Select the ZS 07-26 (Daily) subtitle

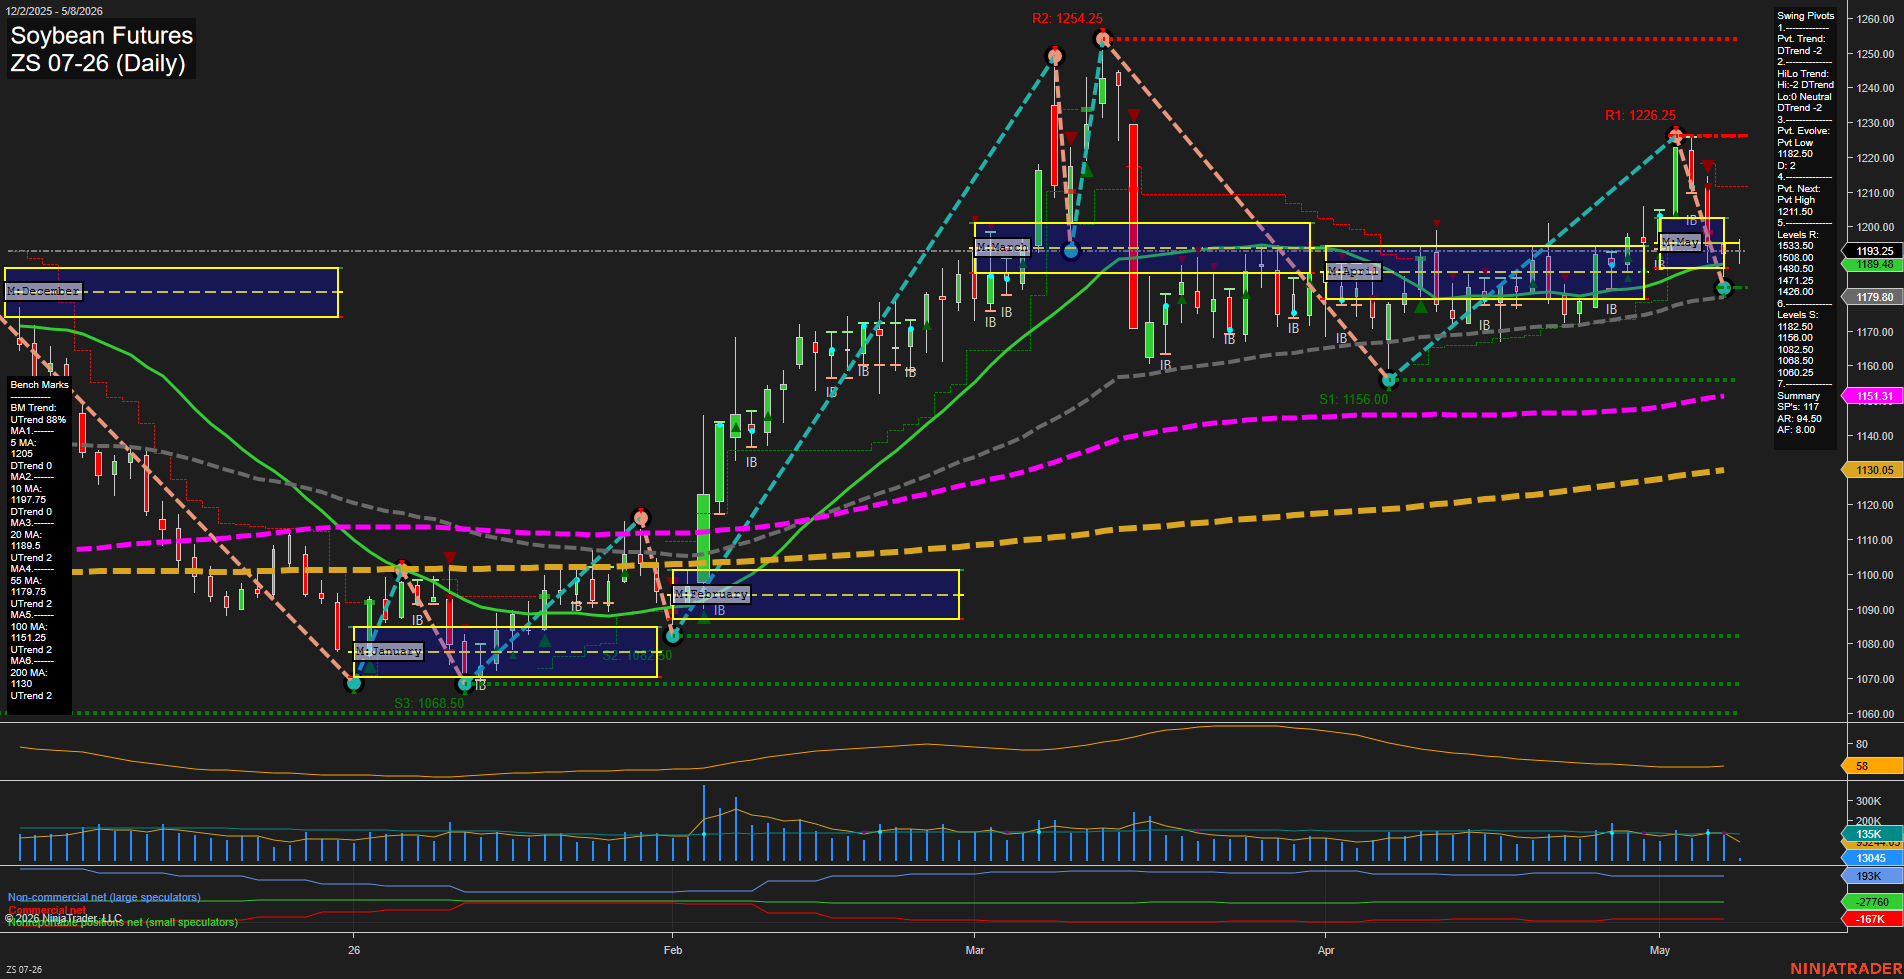coord(98,63)
